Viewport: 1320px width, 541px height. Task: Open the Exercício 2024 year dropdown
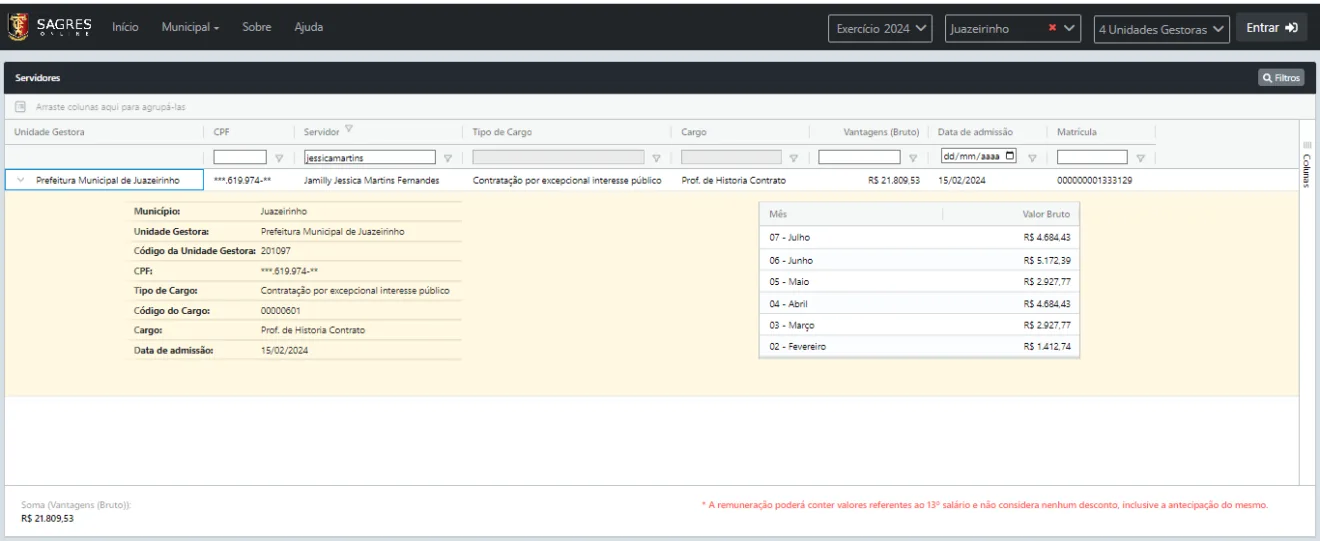pos(881,29)
